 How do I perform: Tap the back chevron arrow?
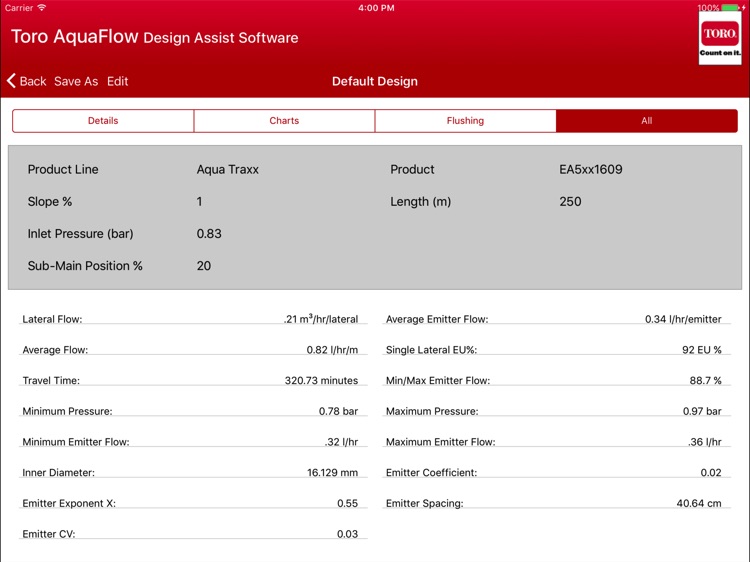(11, 81)
